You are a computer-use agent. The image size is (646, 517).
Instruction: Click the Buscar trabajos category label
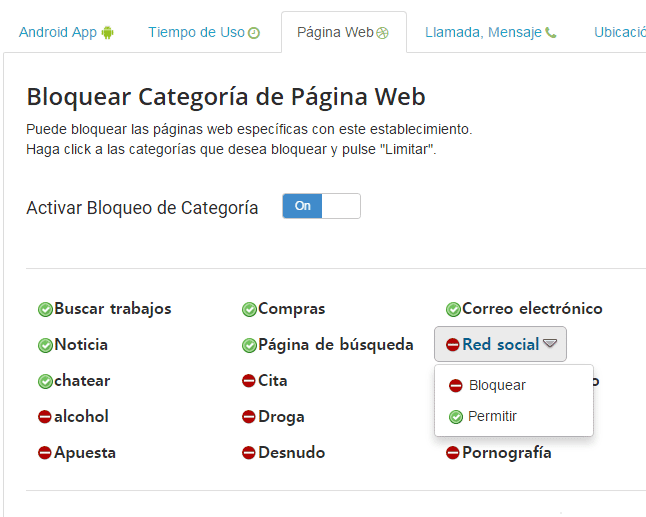tap(112, 309)
